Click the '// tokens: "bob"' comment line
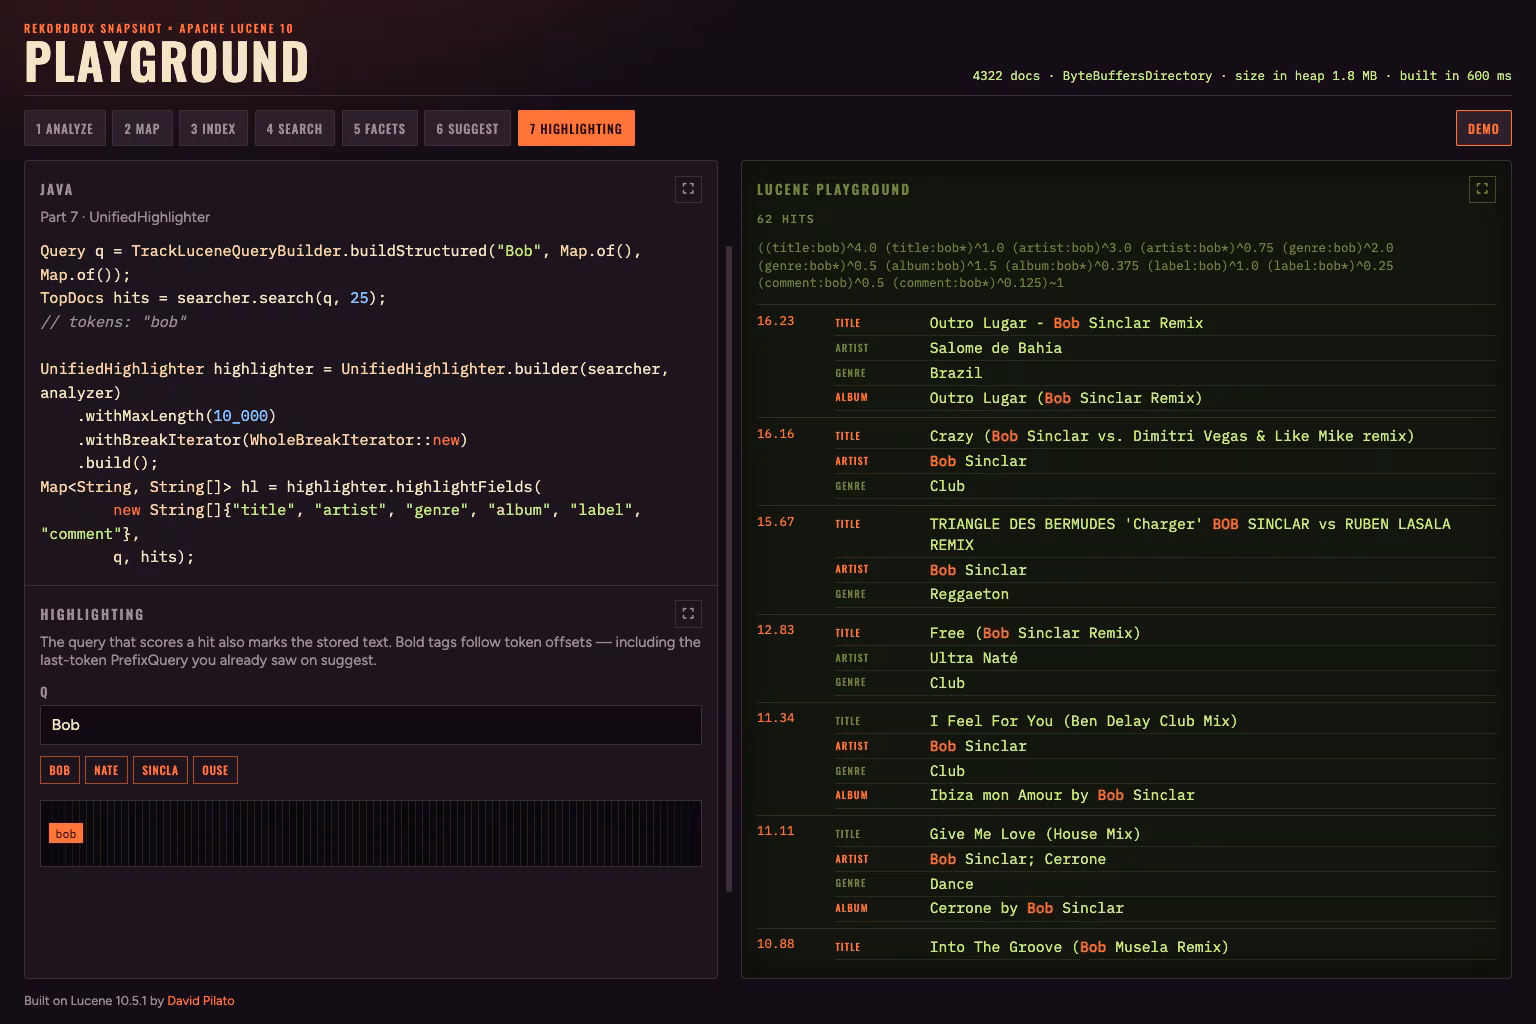This screenshot has height=1024, width=1536. pyautogui.click(x=113, y=322)
